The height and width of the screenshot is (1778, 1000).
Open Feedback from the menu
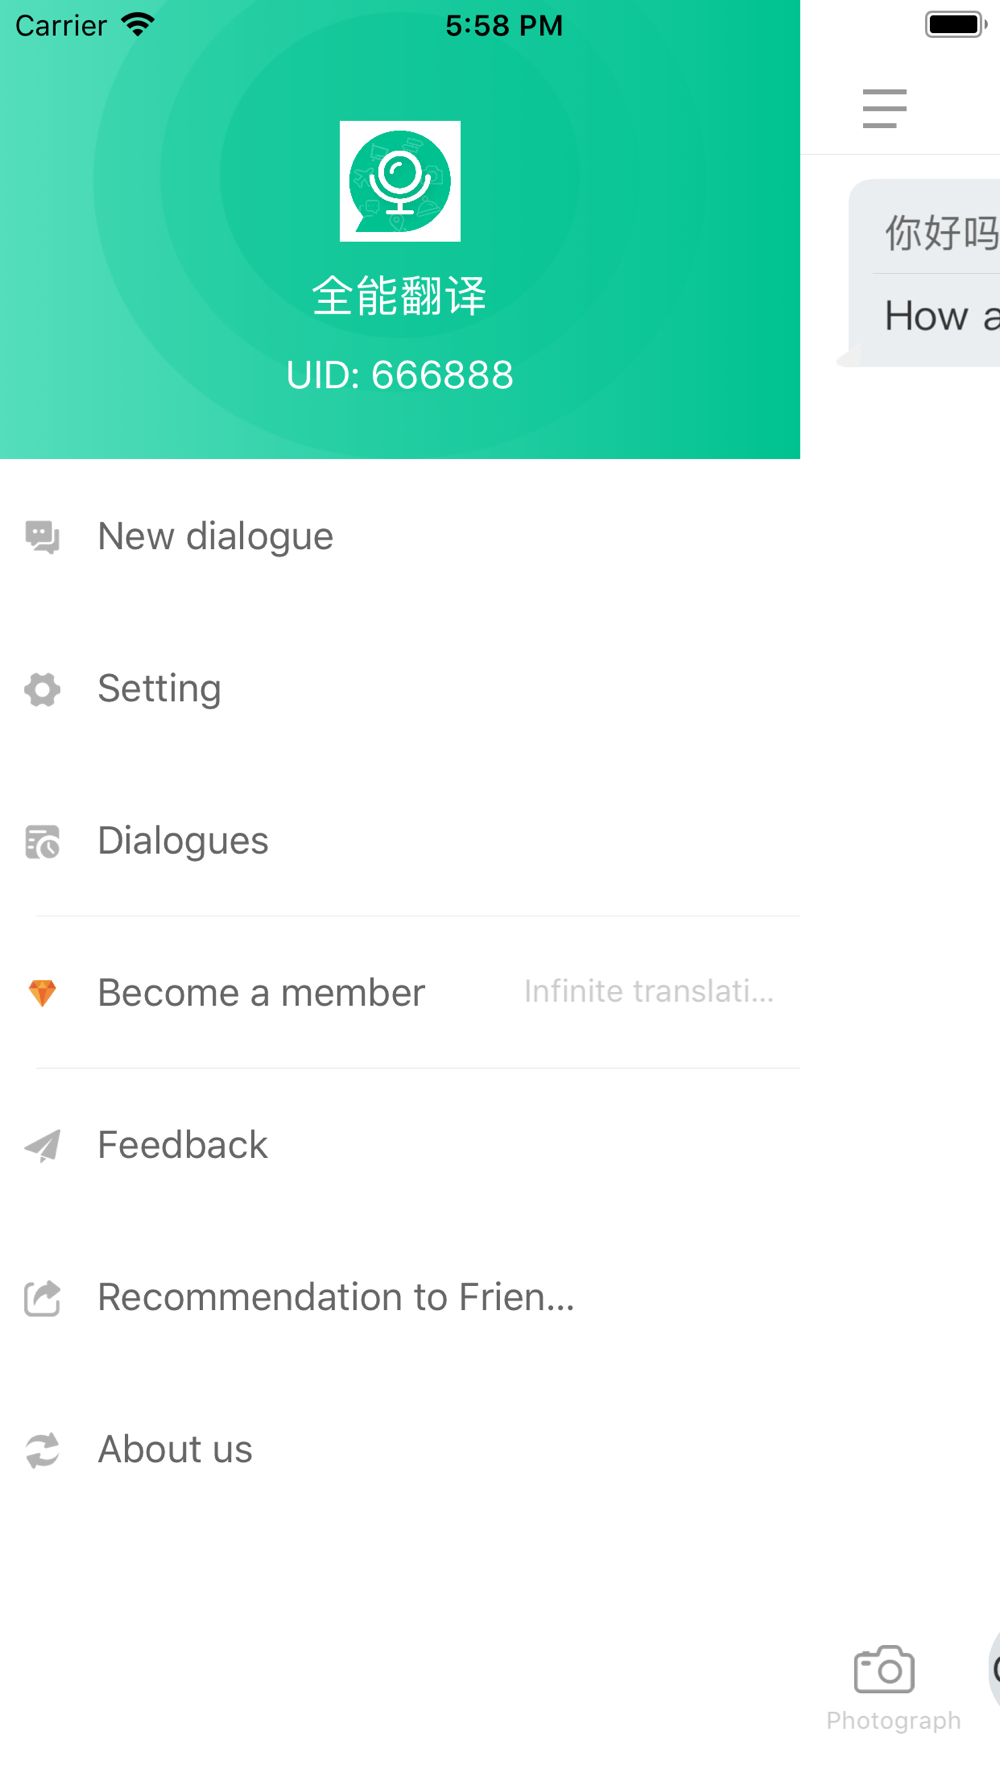click(x=400, y=1145)
